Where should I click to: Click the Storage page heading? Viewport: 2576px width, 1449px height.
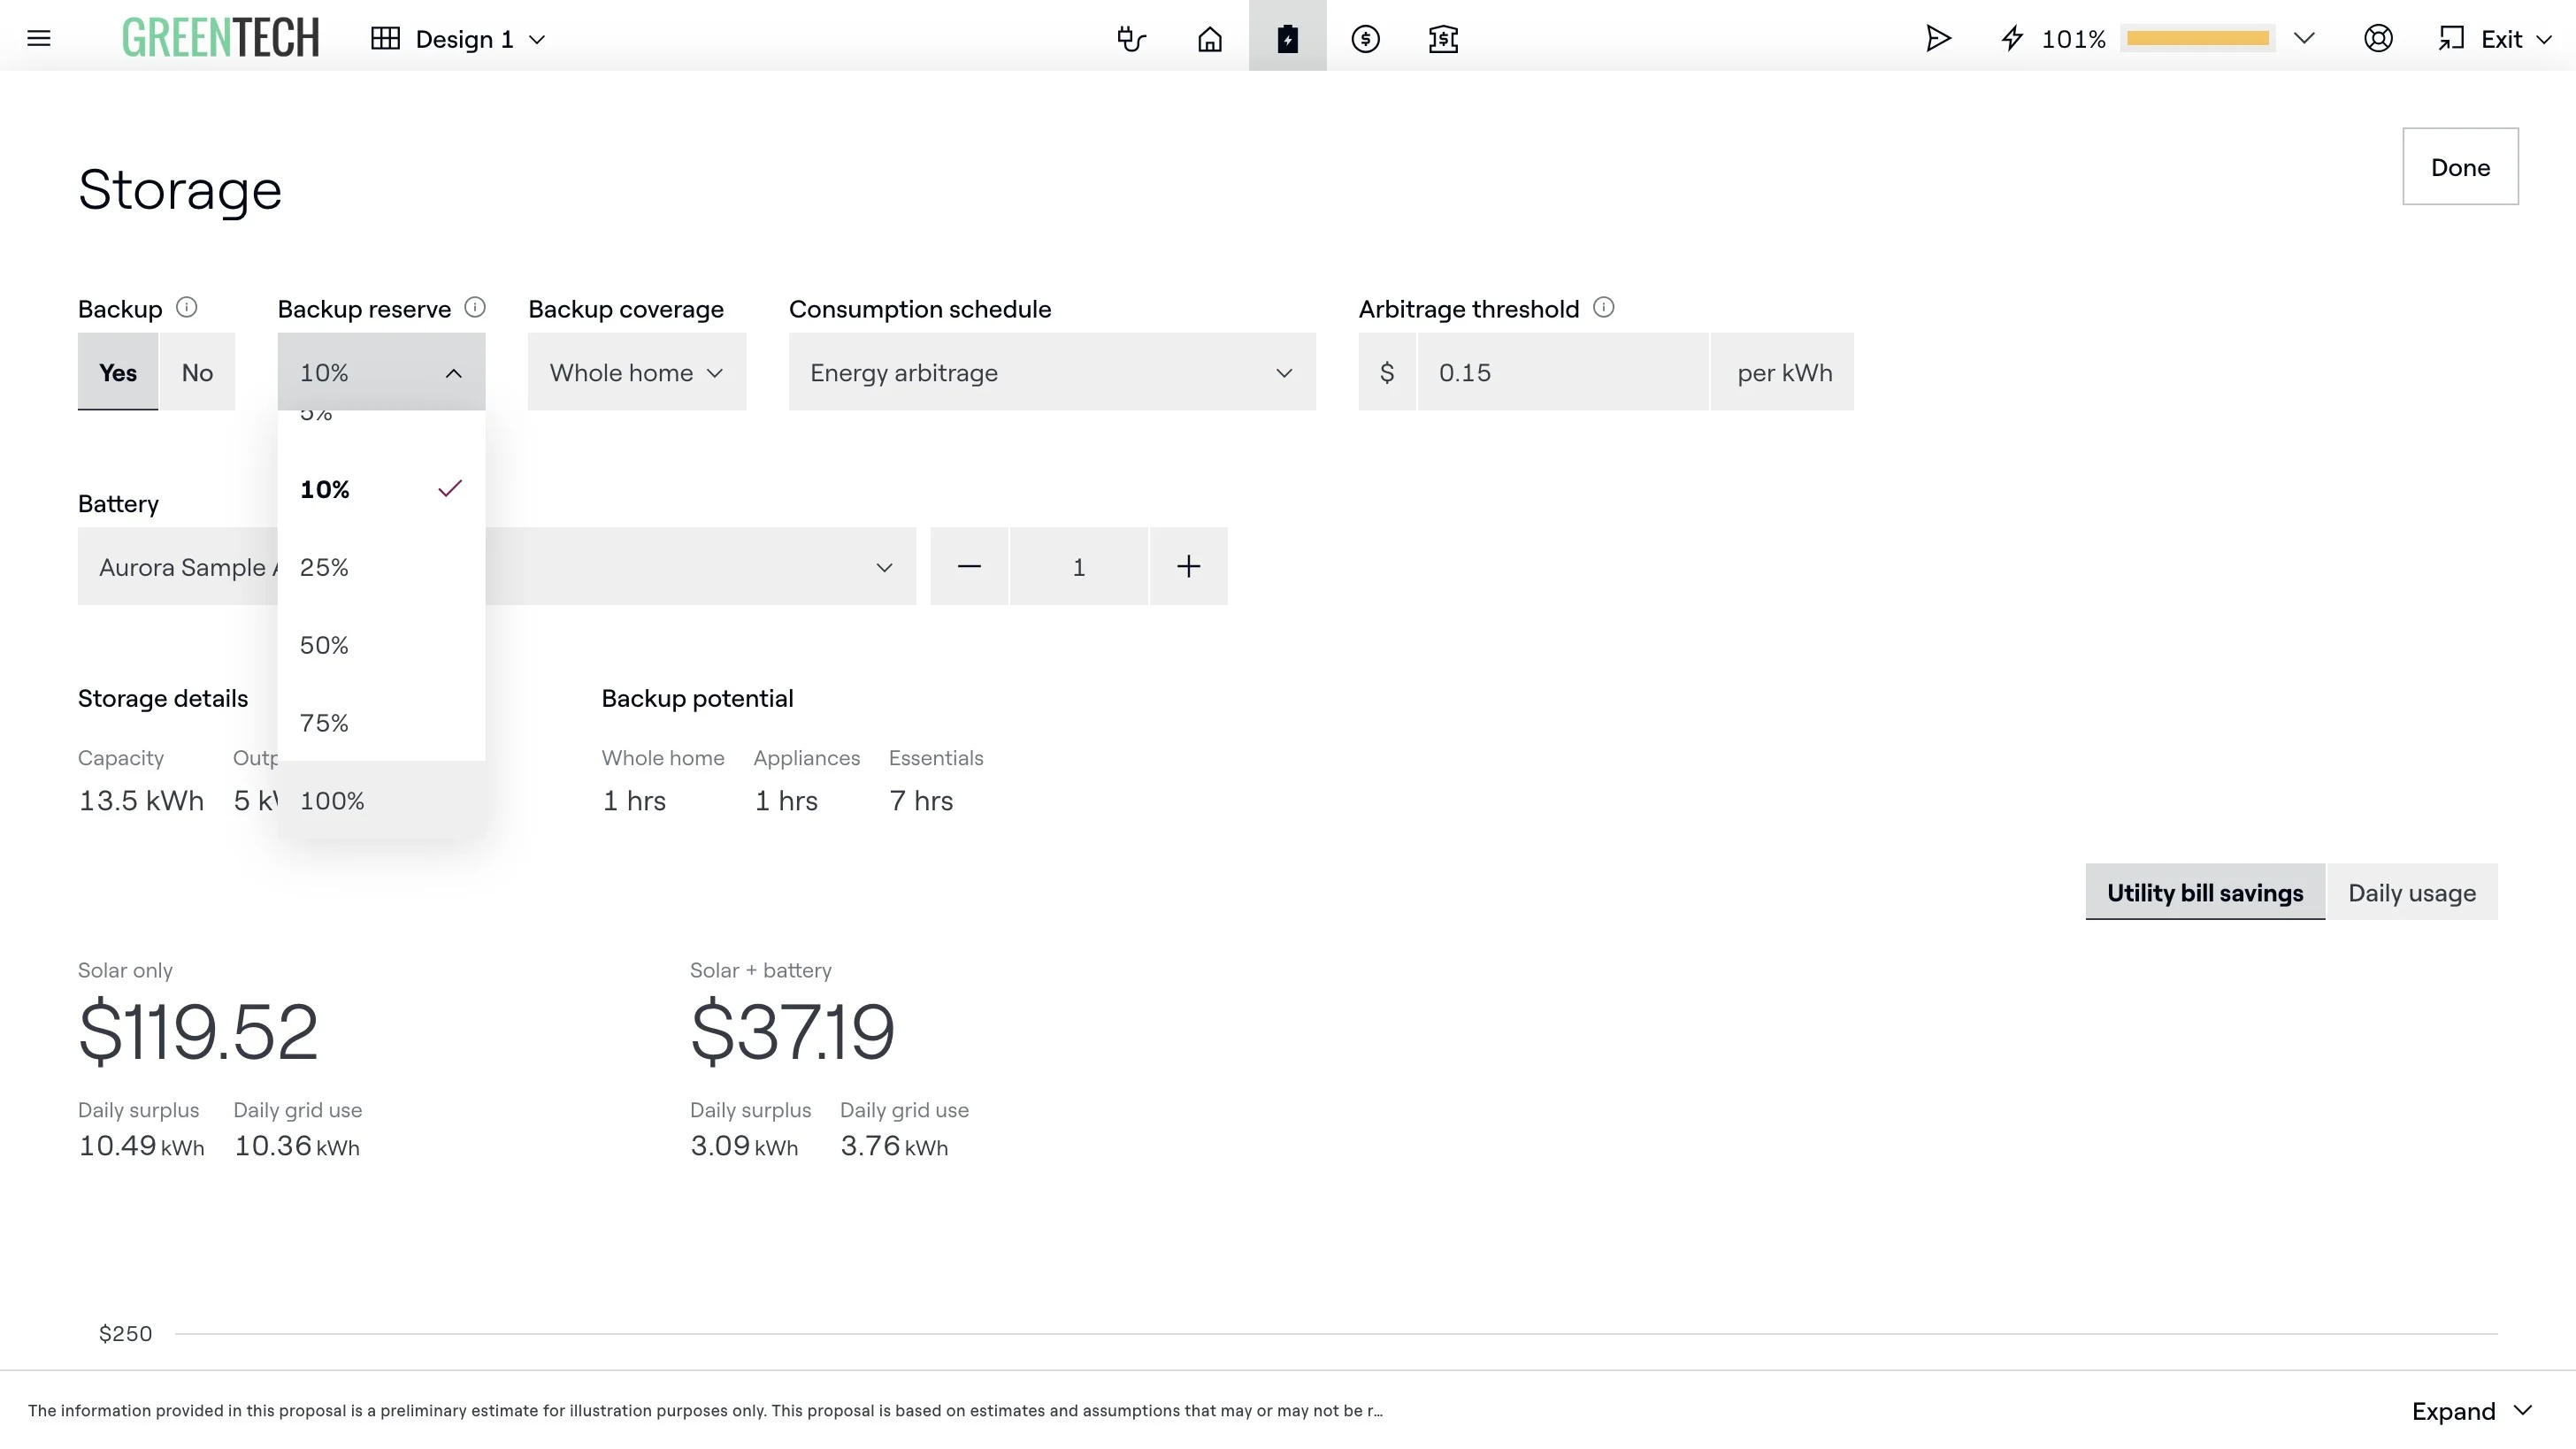point(180,189)
